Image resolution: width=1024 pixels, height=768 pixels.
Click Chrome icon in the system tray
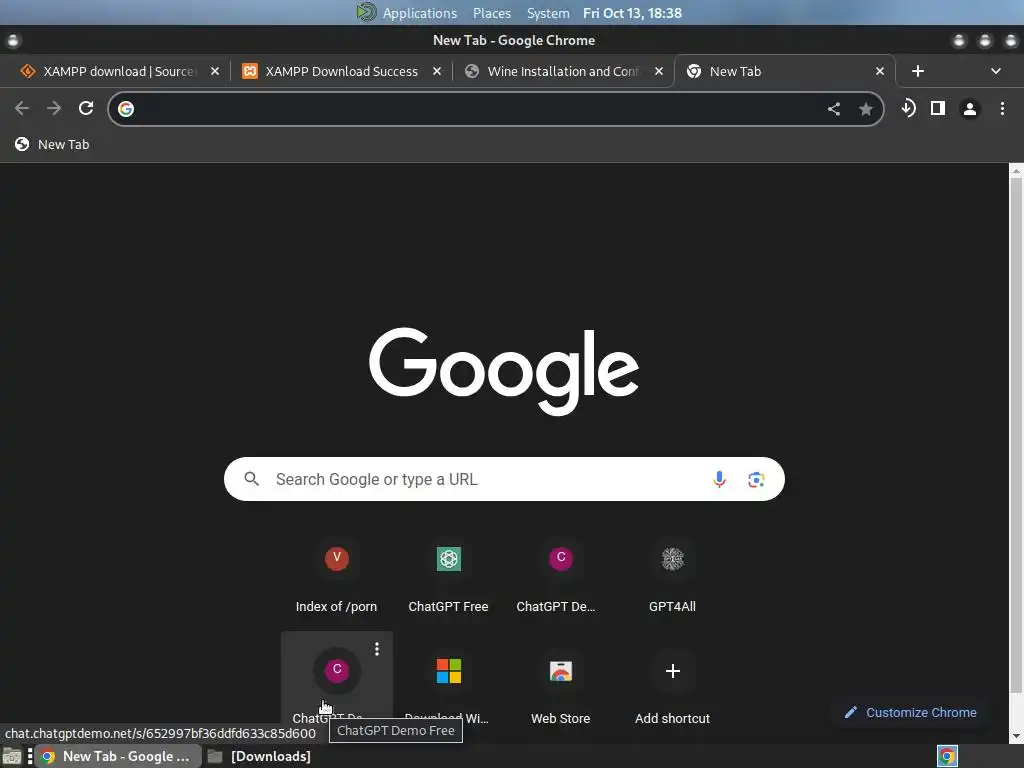pos(947,756)
